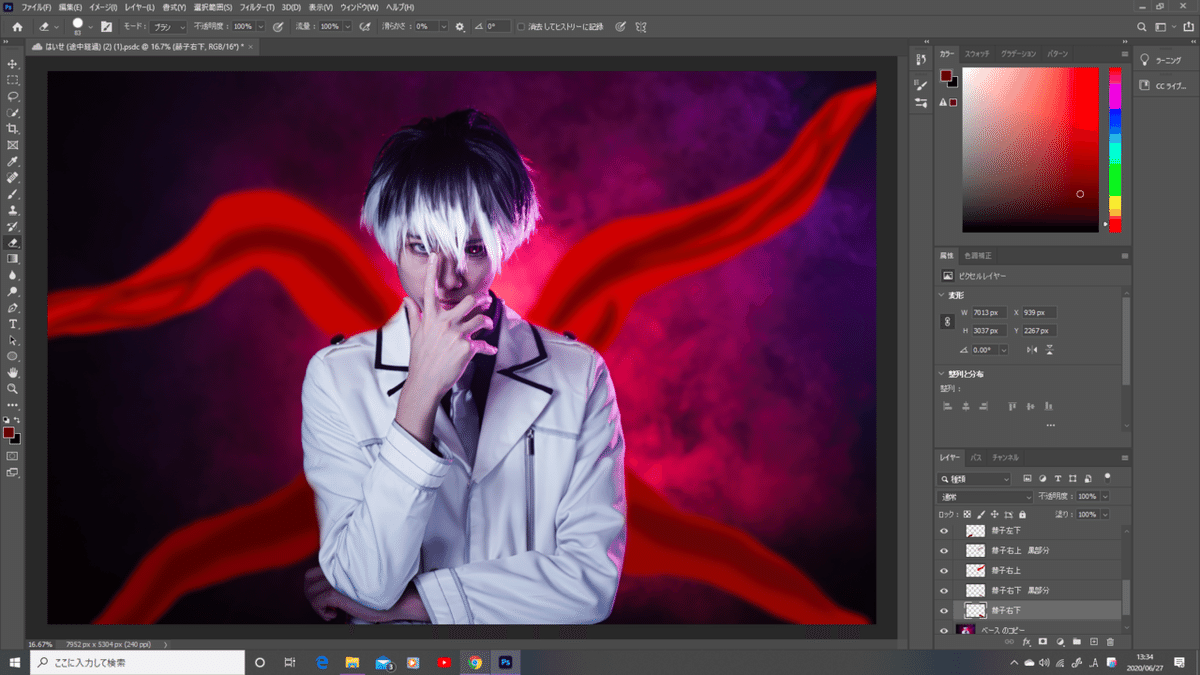The height and width of the screenshot is (675, 1200).
Task: Create a new group folder icon
Action: (x=1077, y=641)
